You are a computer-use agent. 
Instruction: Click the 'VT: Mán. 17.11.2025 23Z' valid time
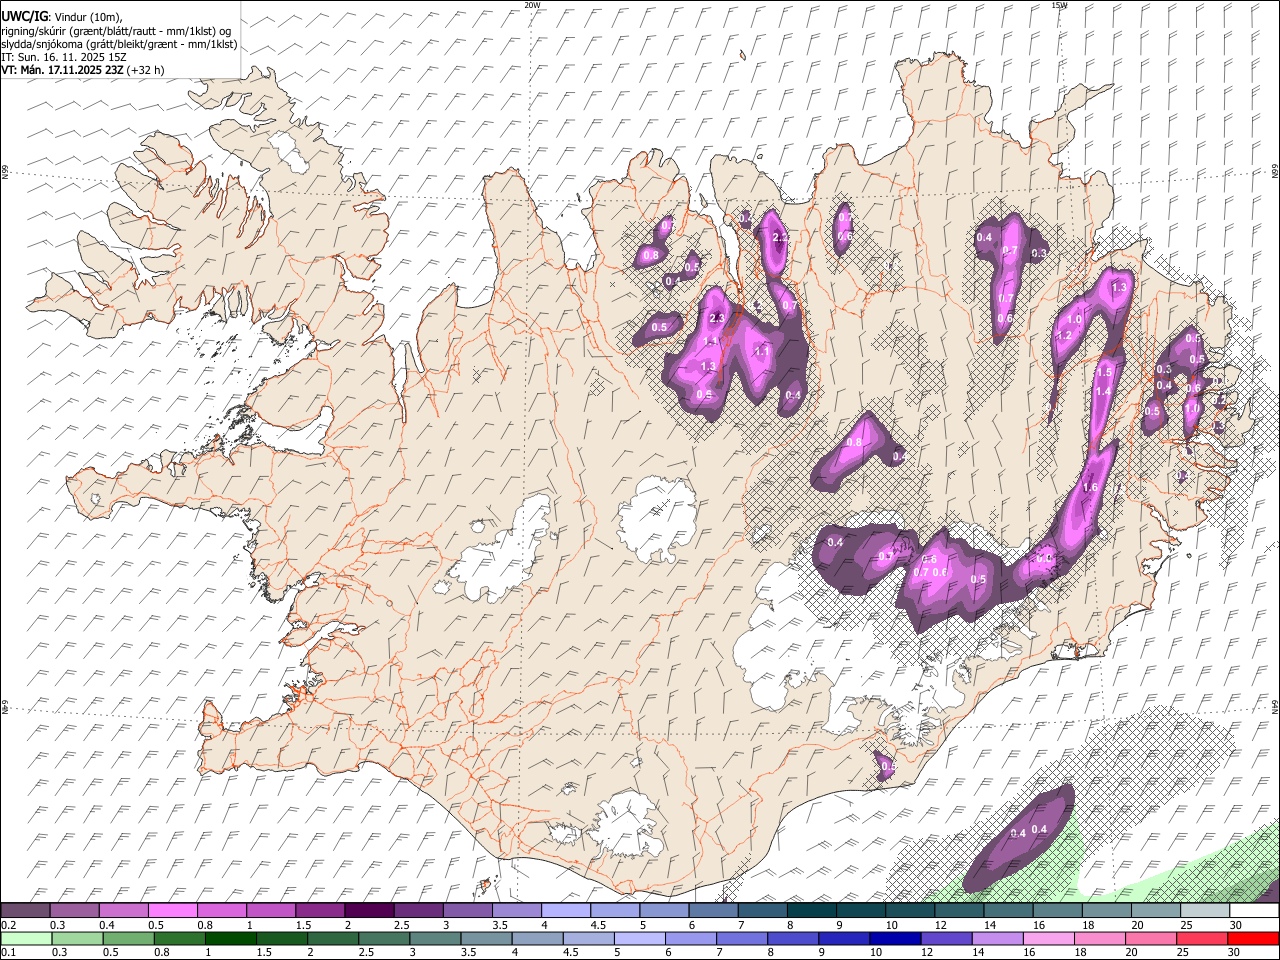point(62,70)
